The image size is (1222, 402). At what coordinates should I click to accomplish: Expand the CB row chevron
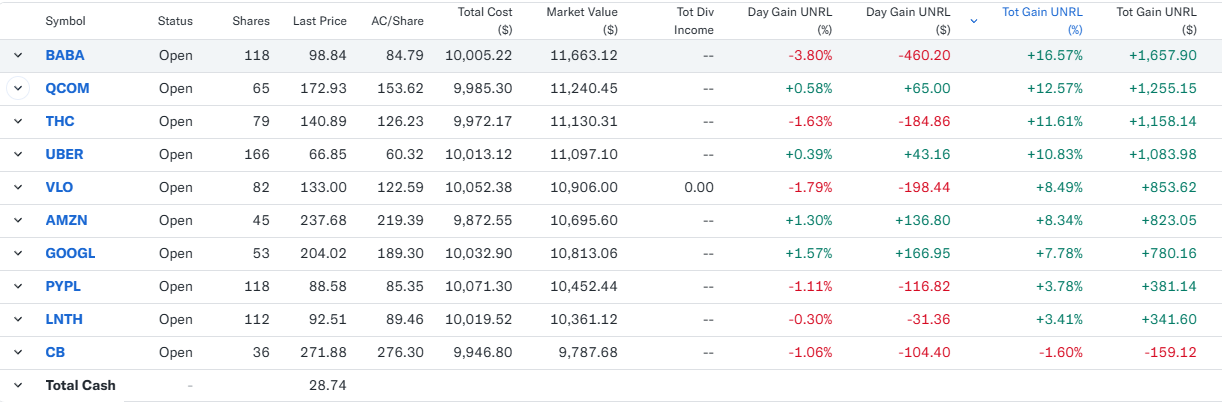[17, 353]
